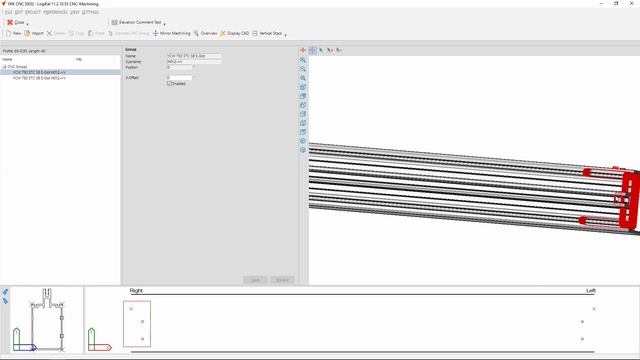Click the red machining group rectangle in Right view

(x=137, y=324)
